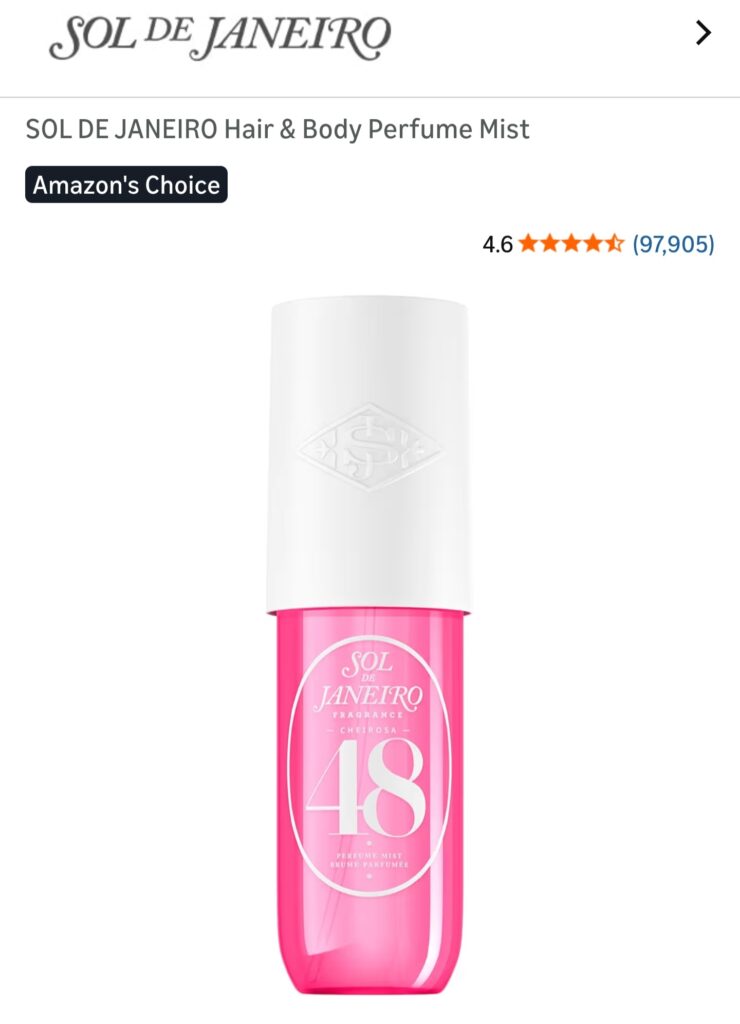Tap the Amazon's Choice badge
740x1024 pixels.
click(x=126, y=185)
